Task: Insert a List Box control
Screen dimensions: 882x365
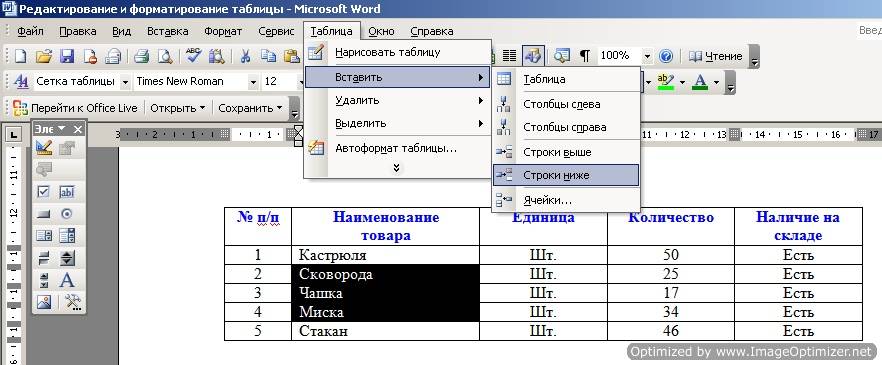Action: pyautogui.click(x=44, y=236)
